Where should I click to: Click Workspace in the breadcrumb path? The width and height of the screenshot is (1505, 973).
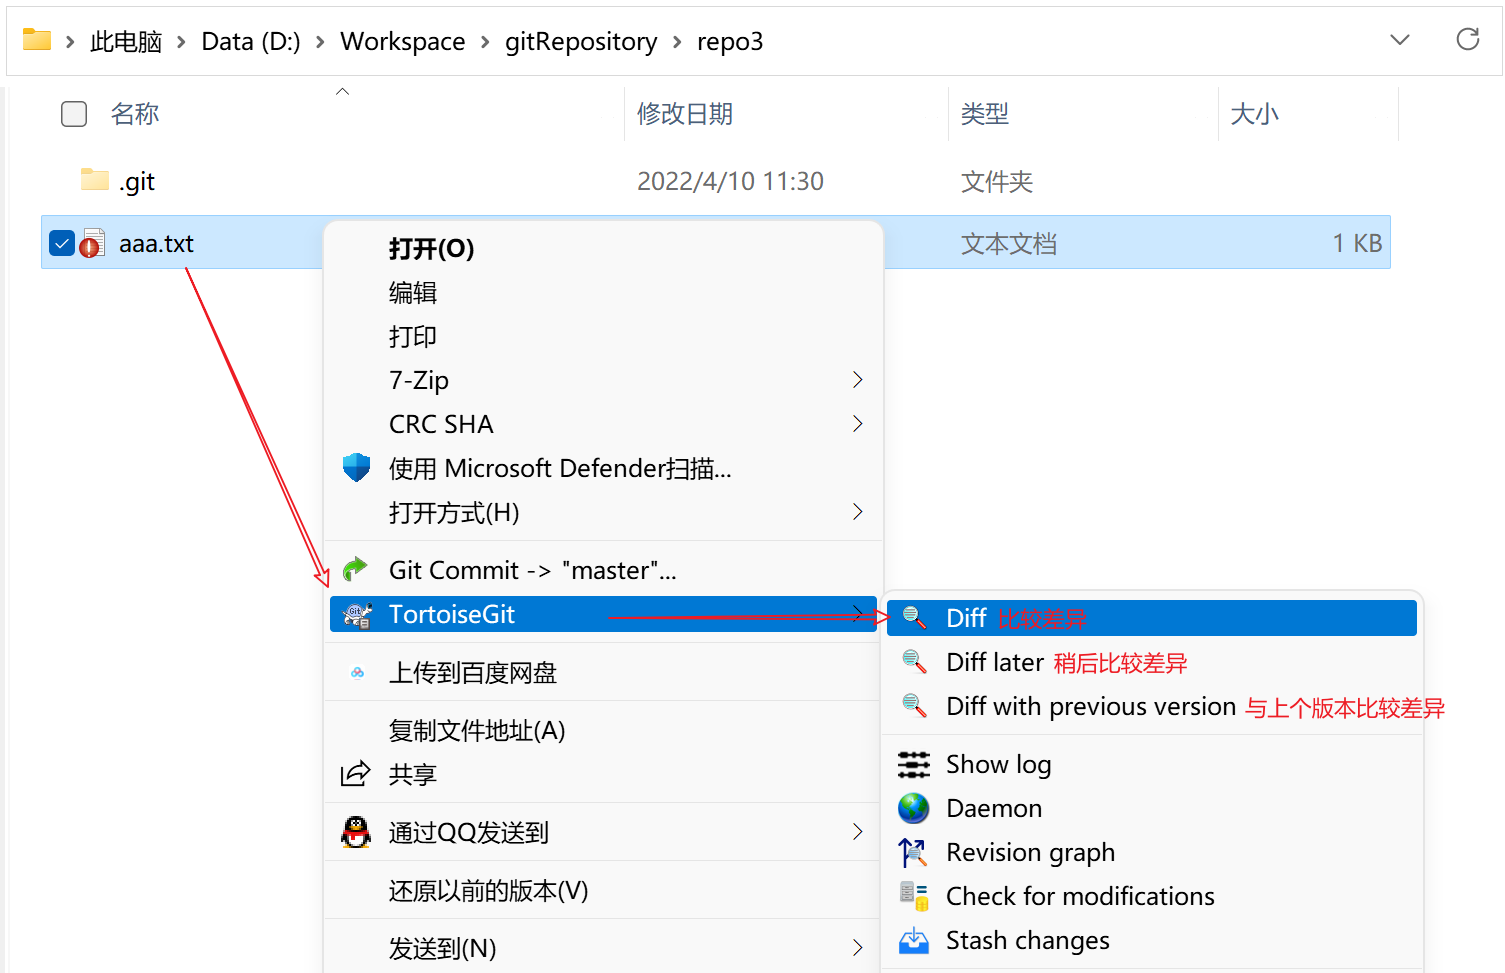point(402,42)
